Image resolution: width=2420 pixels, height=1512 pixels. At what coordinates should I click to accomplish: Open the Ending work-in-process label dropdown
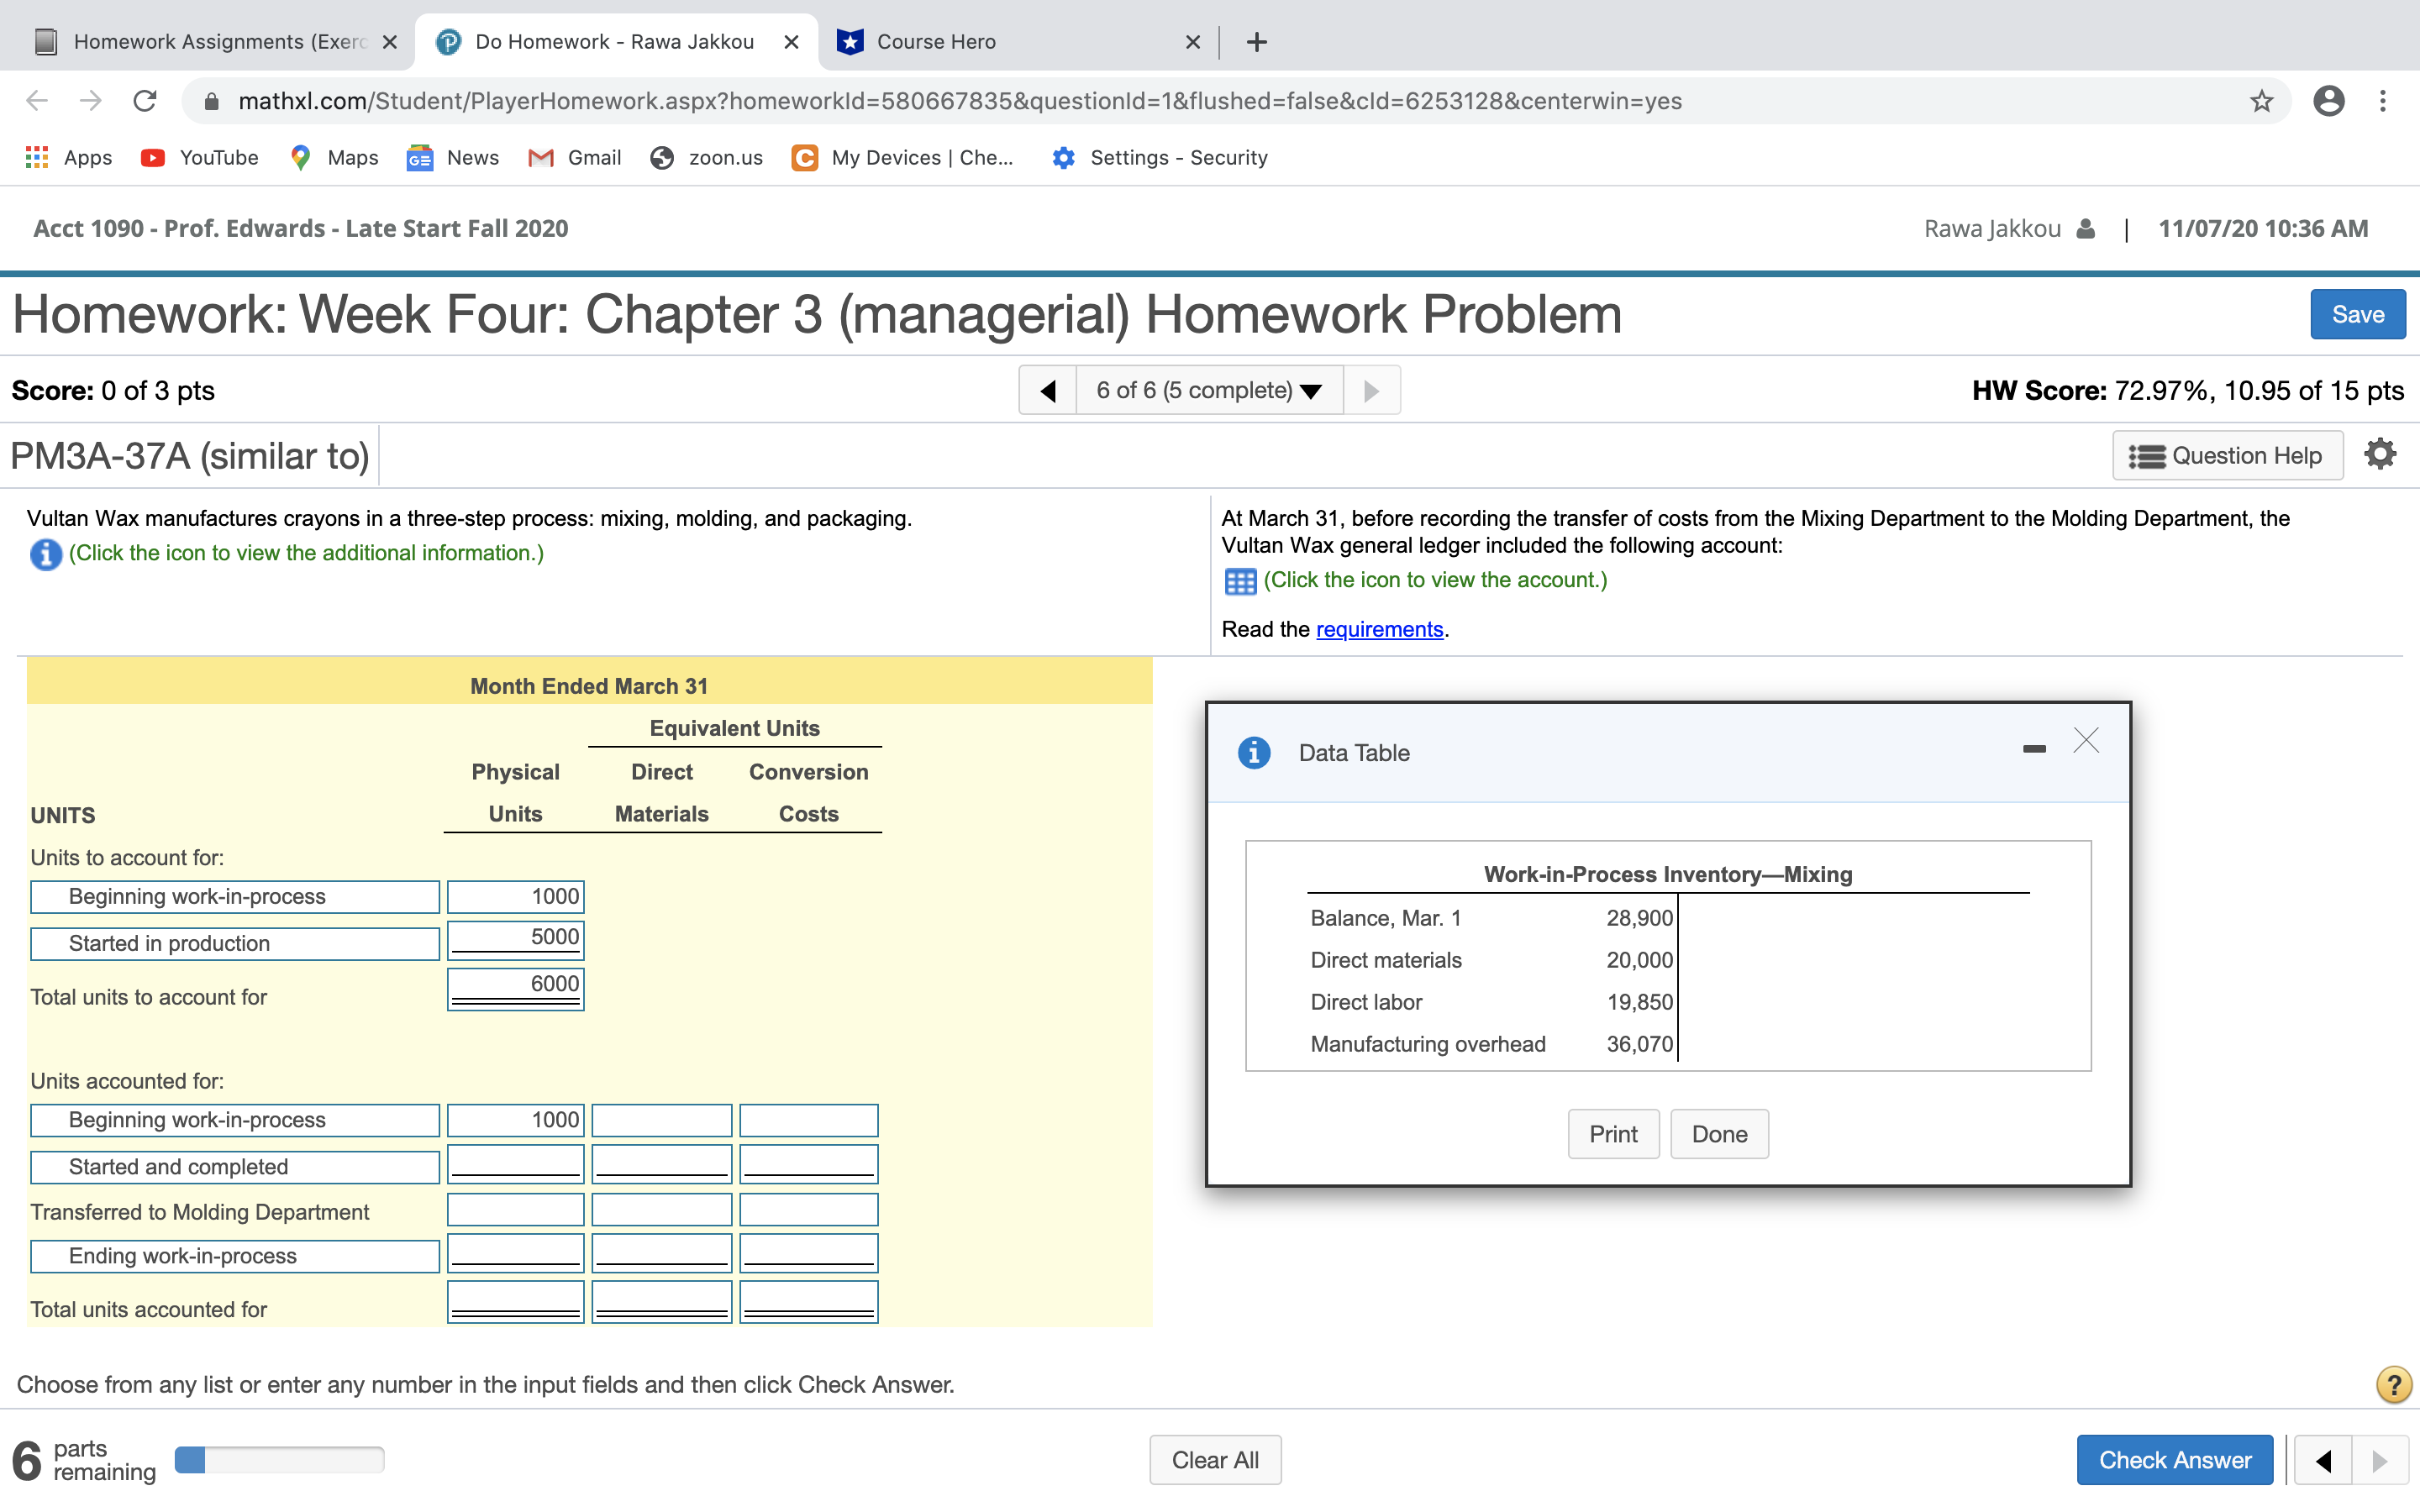tap(235, 1256)
